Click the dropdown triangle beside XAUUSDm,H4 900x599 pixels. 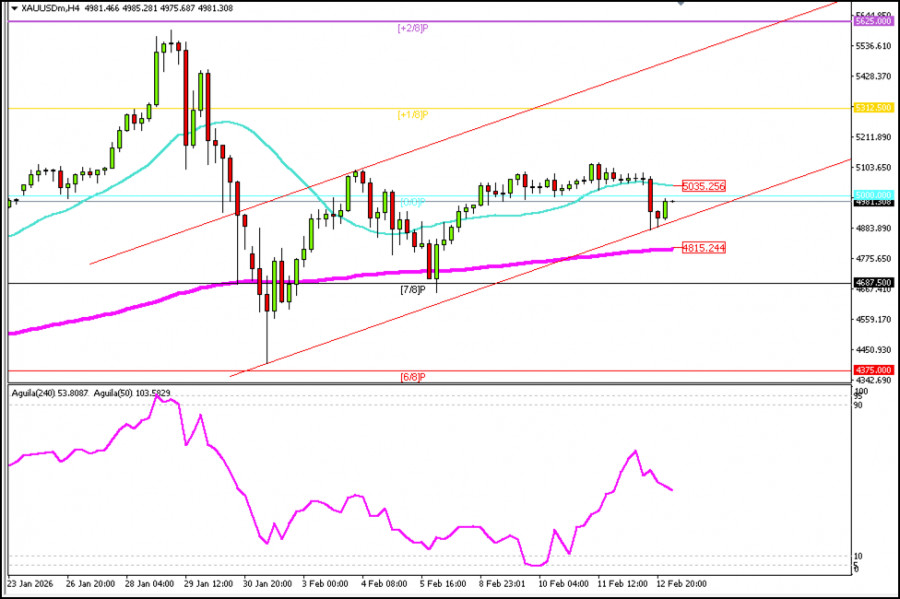point(14,9)
